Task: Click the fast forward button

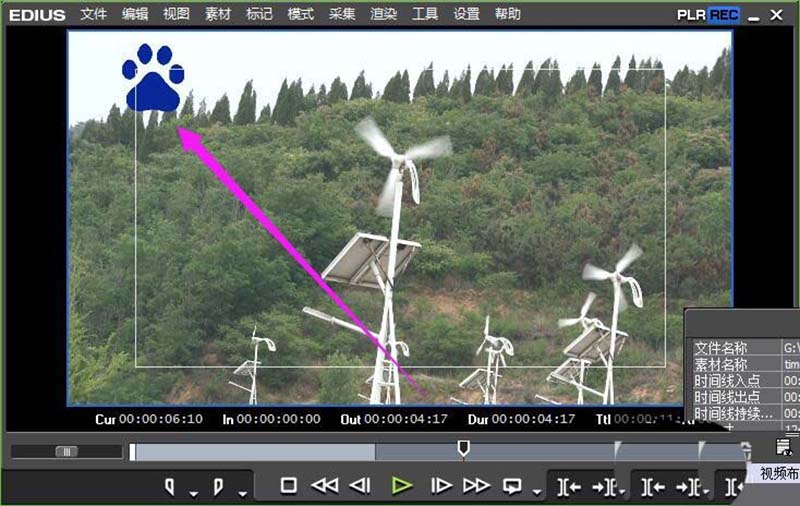Action: point(476,486)
